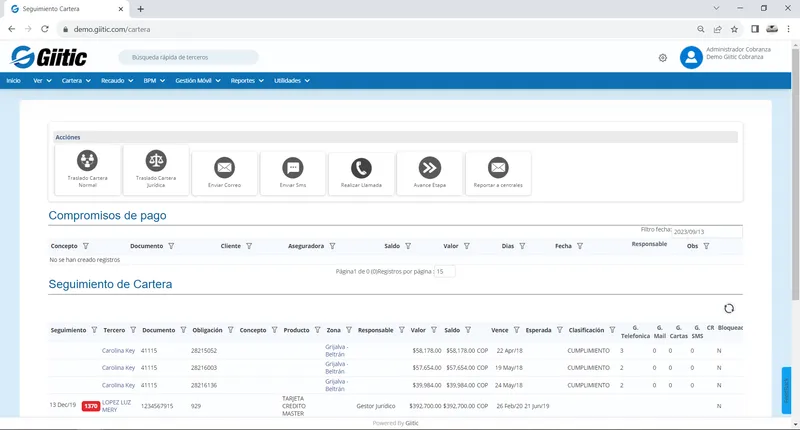
Task: Bookmark this page with star icon
Action: (734, 29)
